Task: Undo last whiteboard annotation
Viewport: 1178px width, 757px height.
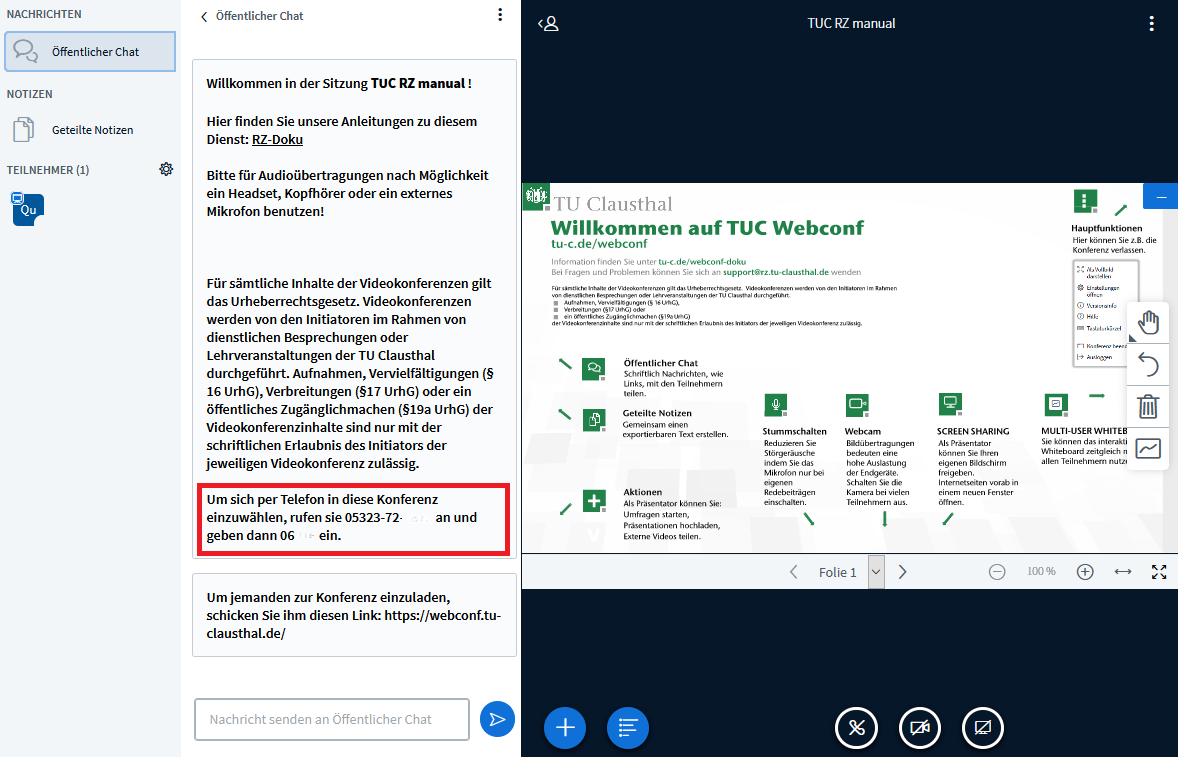Action: tap(1148, 365)
